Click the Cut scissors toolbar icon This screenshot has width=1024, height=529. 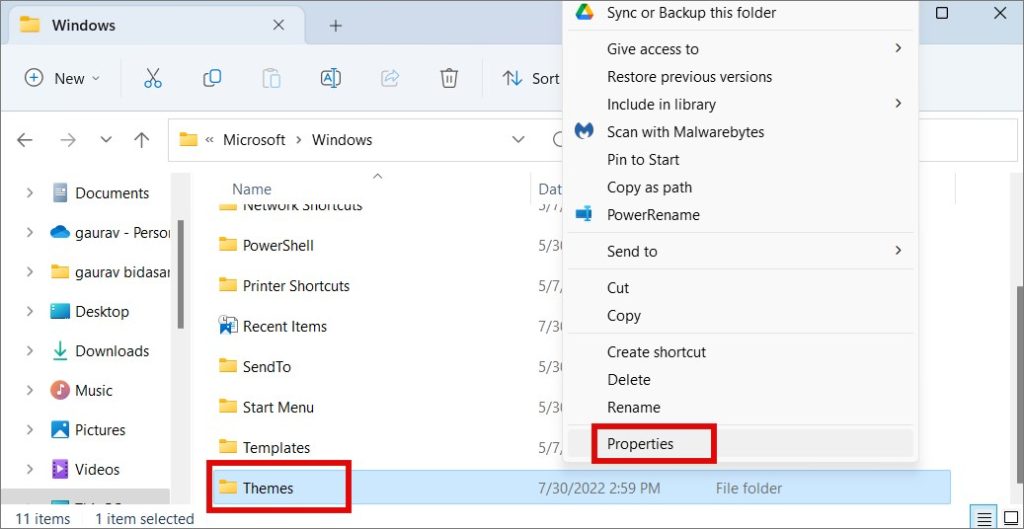click(152, 78)
